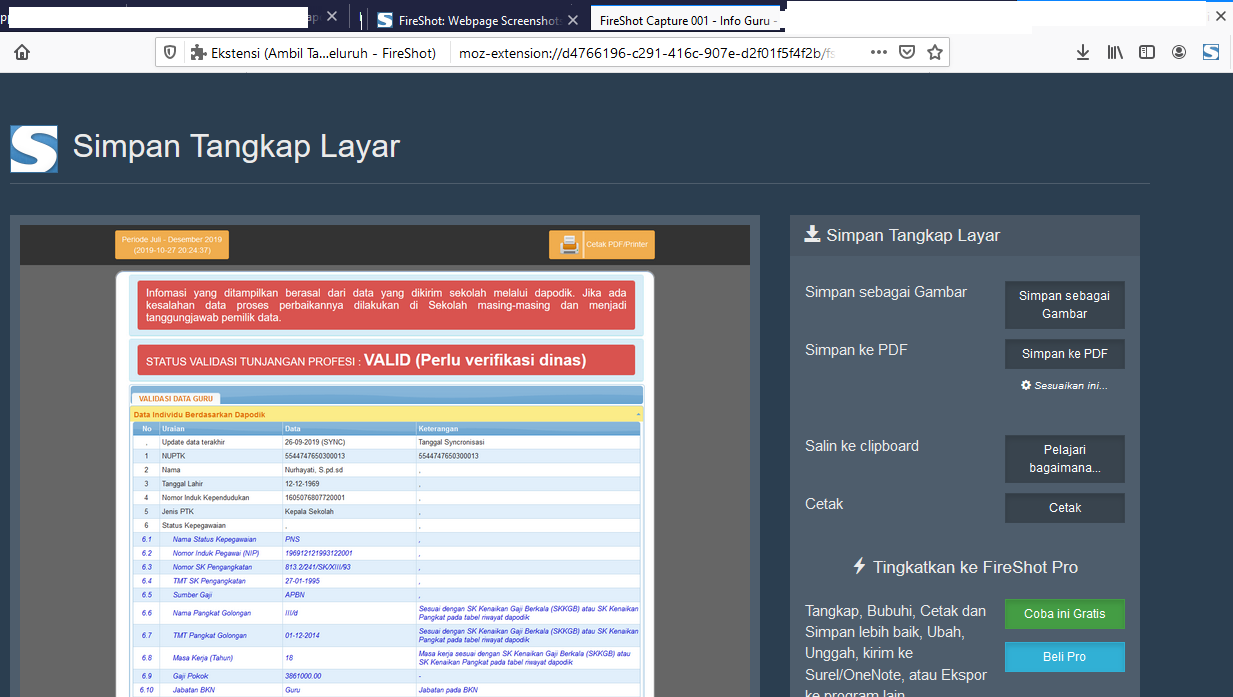
Task: Open the page actions ellipsis menu
Action: pos(877,51)
